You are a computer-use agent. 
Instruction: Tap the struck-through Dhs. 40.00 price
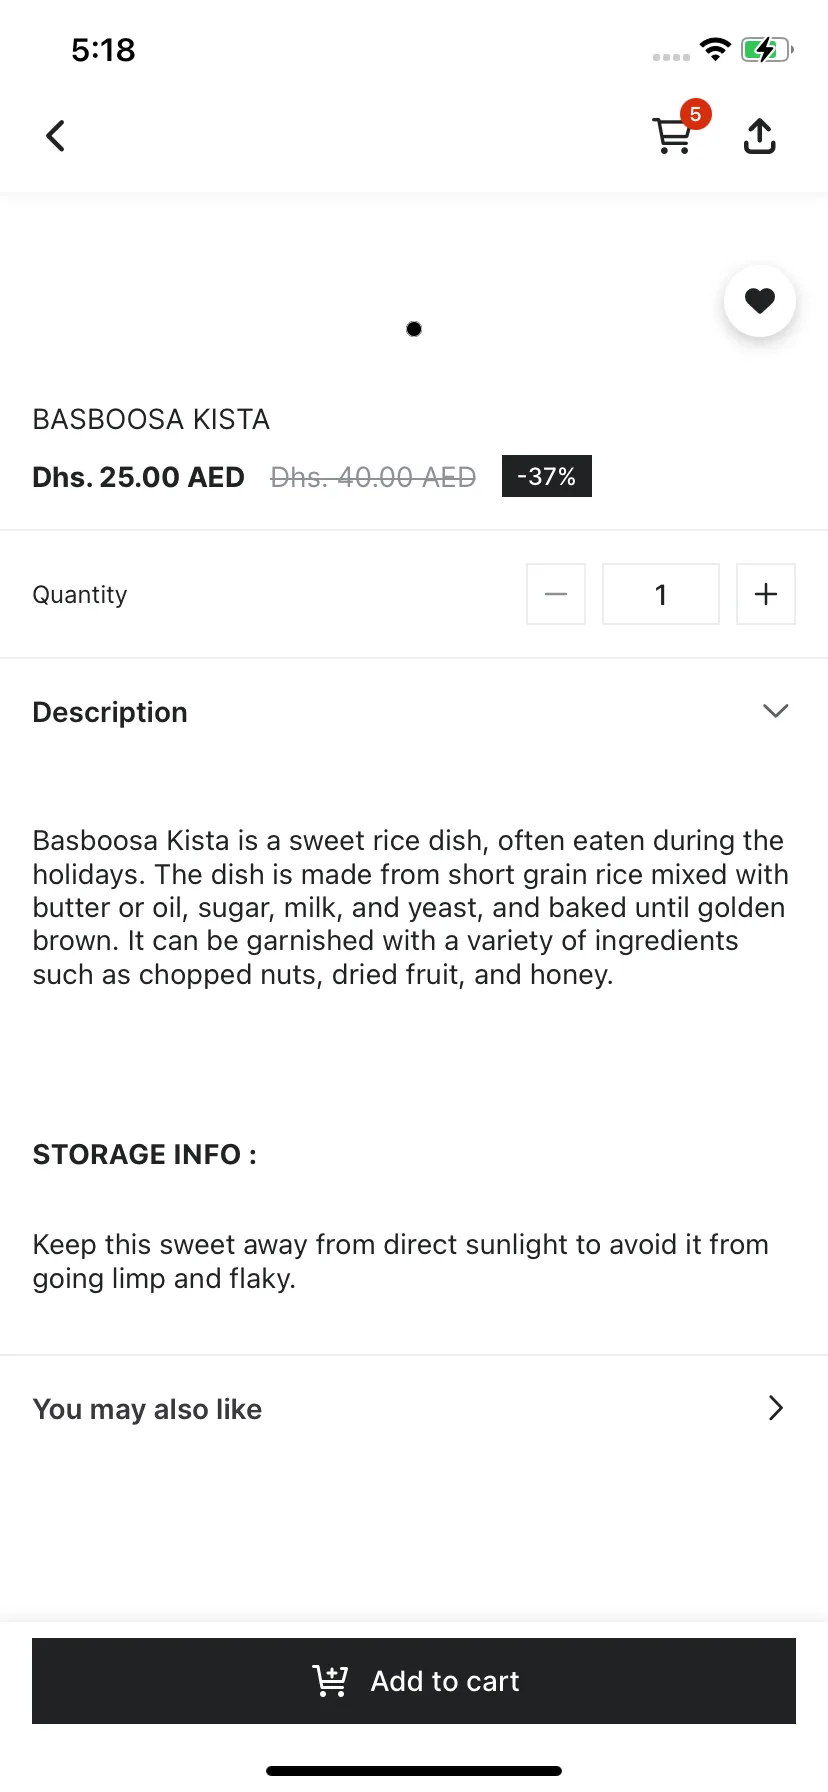tap(373, 477)
